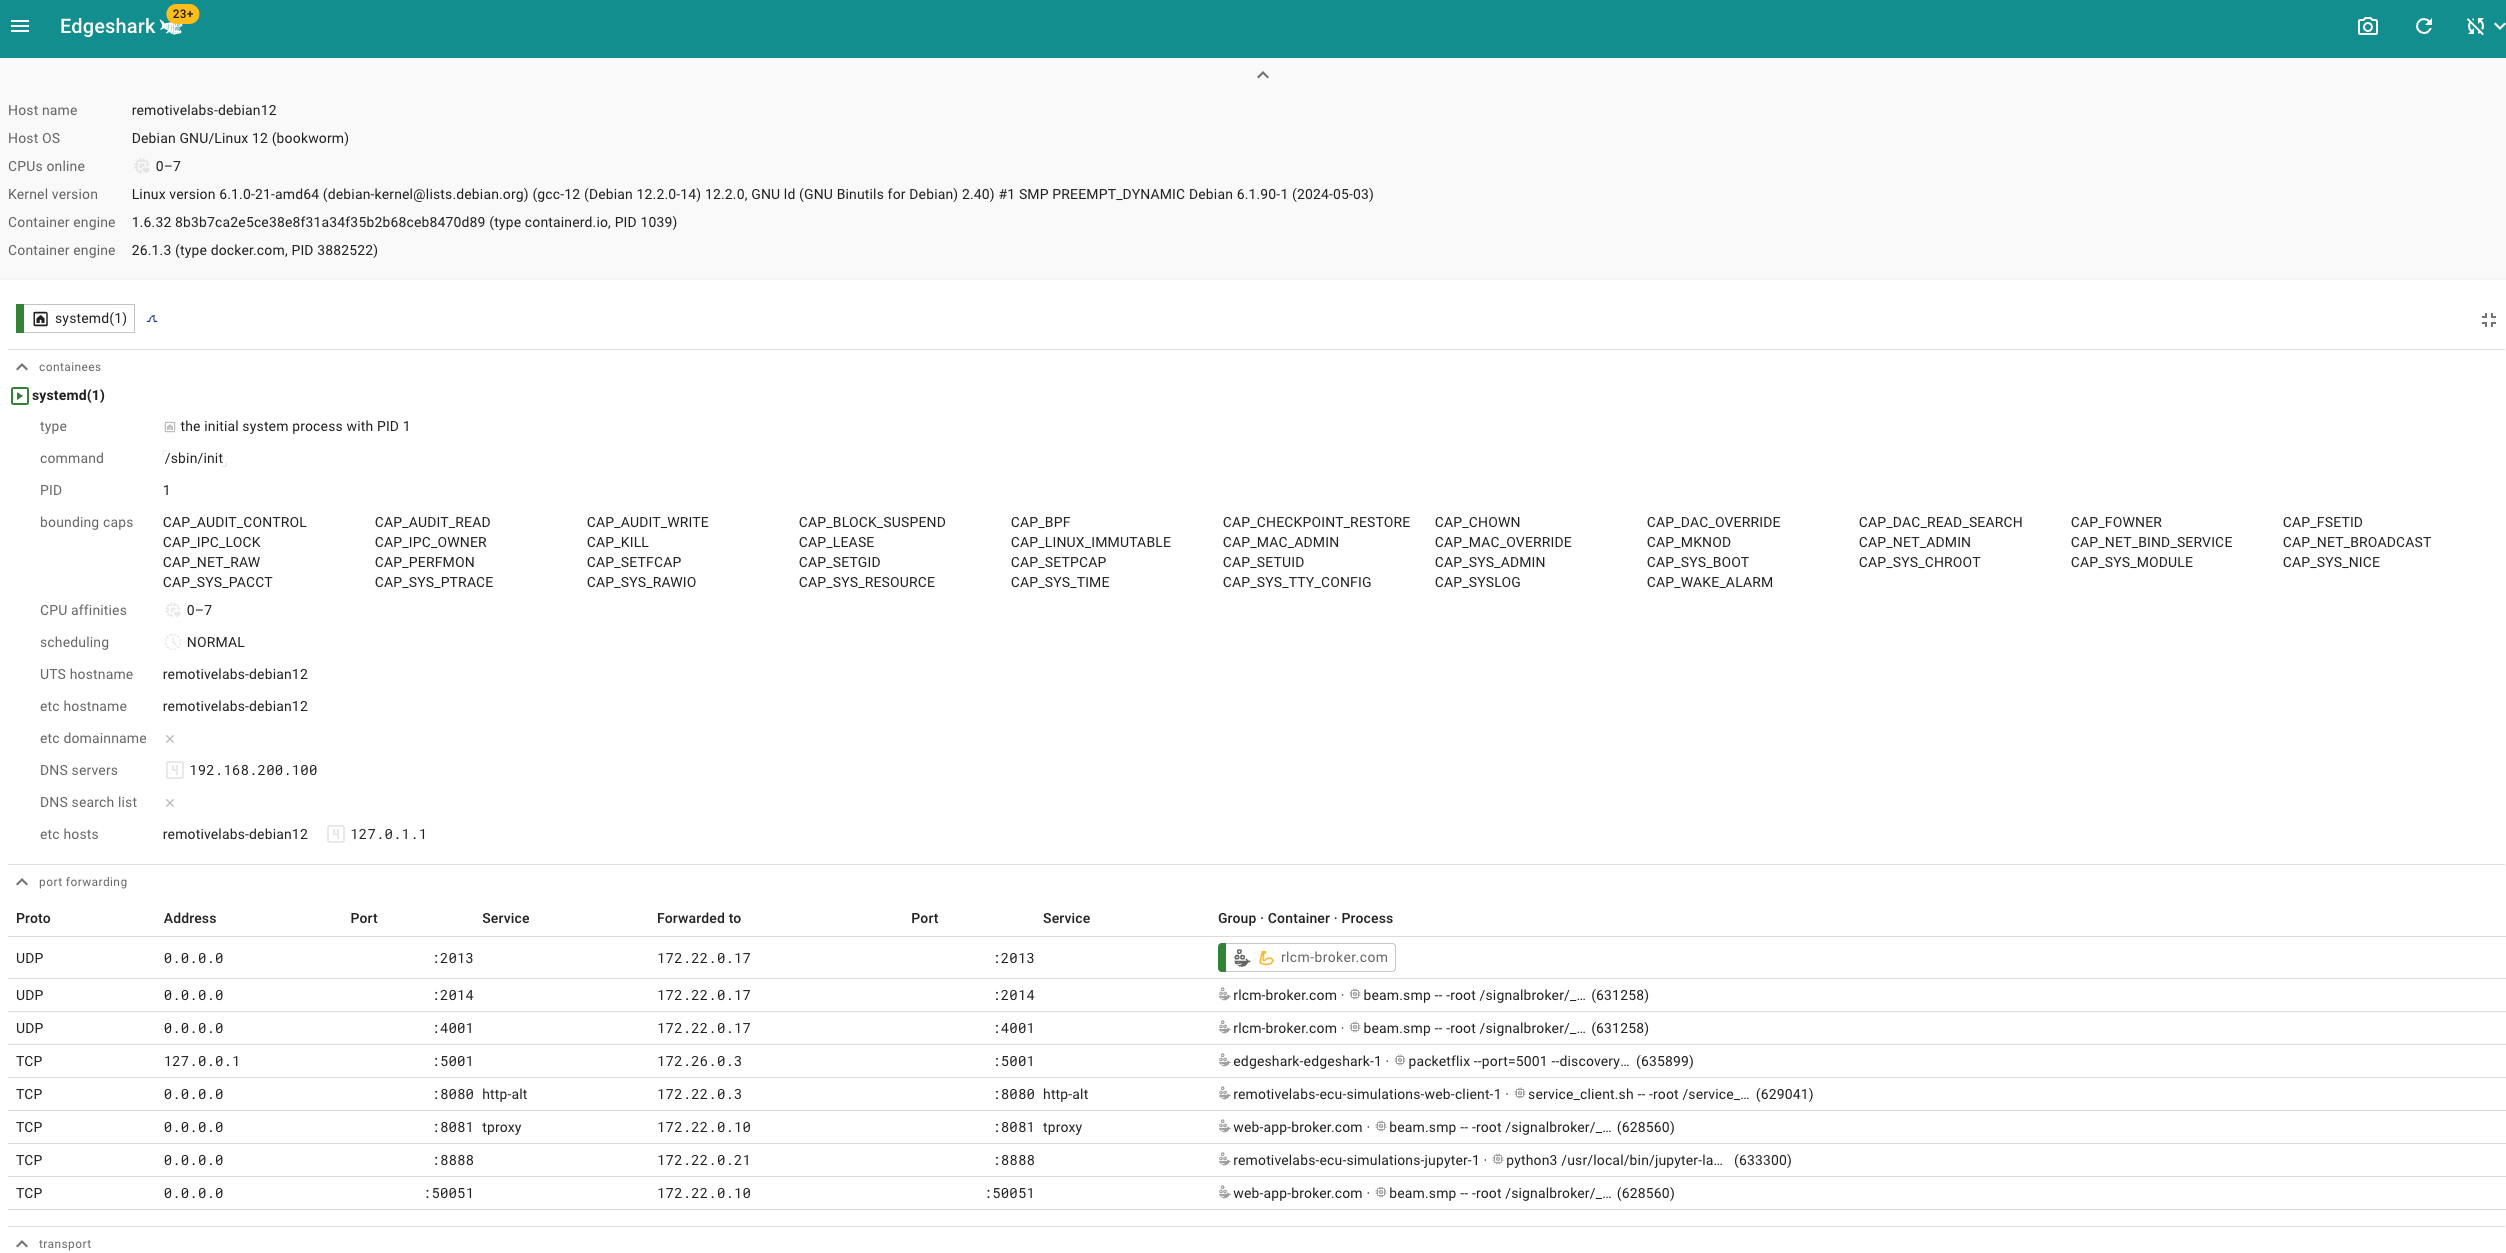2506x1253 pixels.
Task: Collapse the host information panel chevron
Action: 1263,75
